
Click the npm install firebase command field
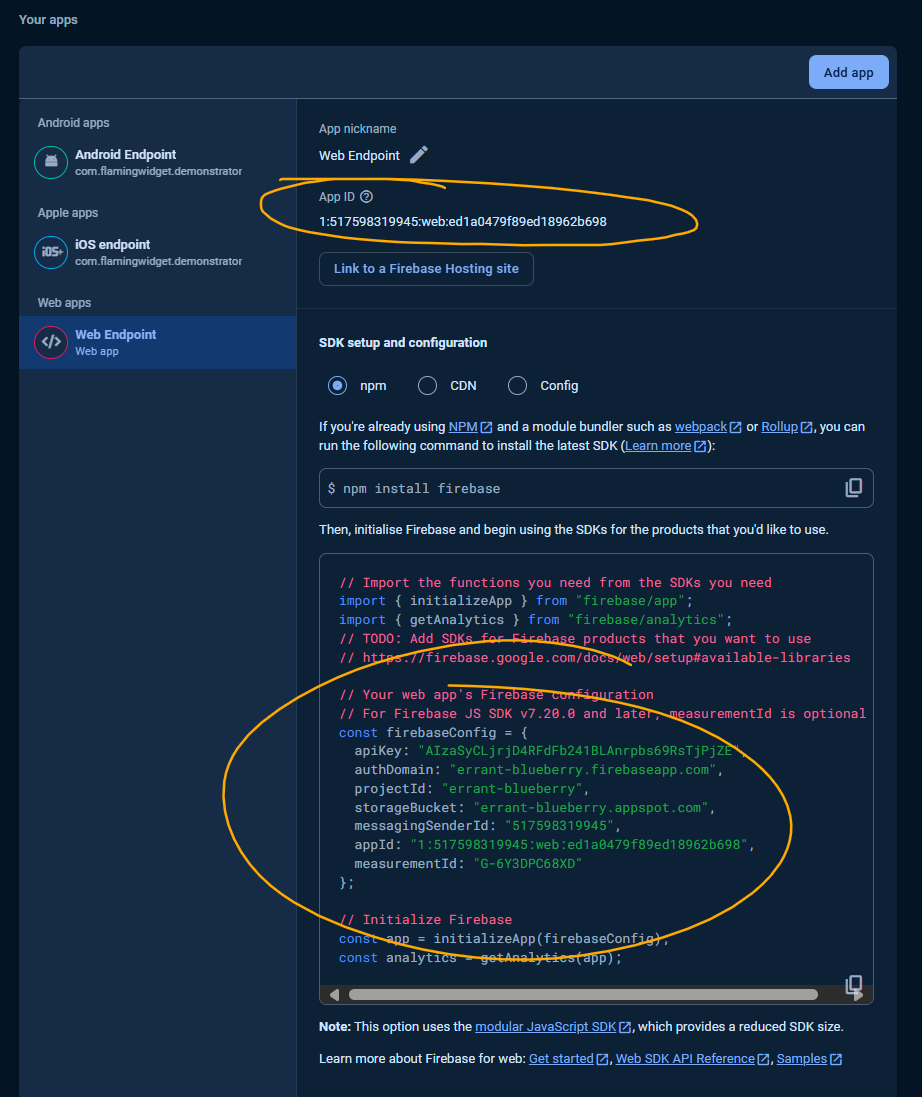pos(596,488)
